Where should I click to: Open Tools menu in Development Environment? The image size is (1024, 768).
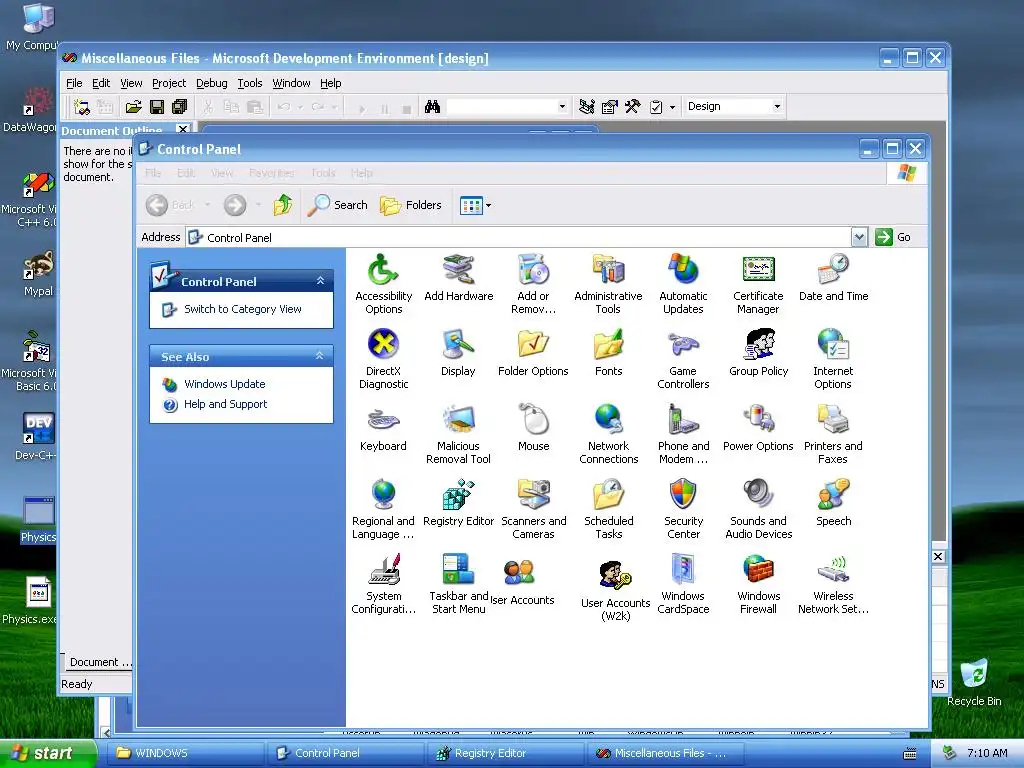pos(249,83)
